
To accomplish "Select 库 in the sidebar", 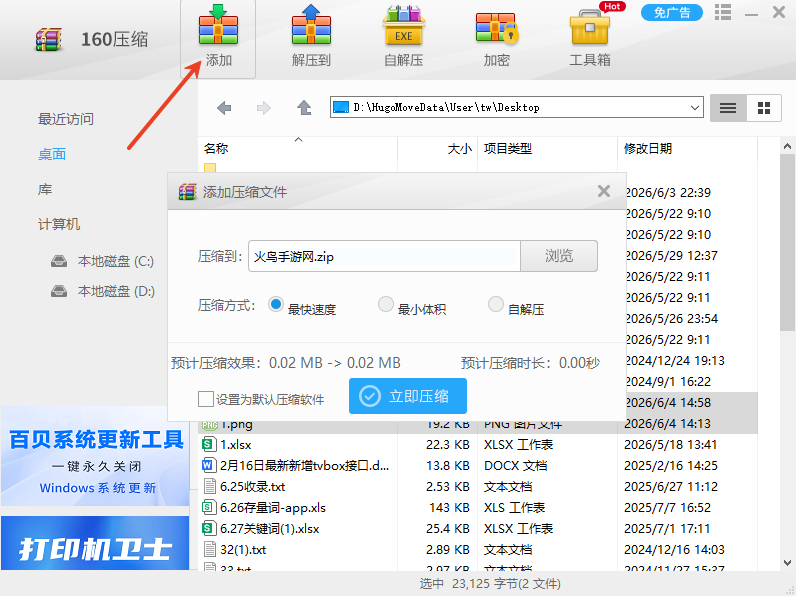I will click(x=45, y=189).
